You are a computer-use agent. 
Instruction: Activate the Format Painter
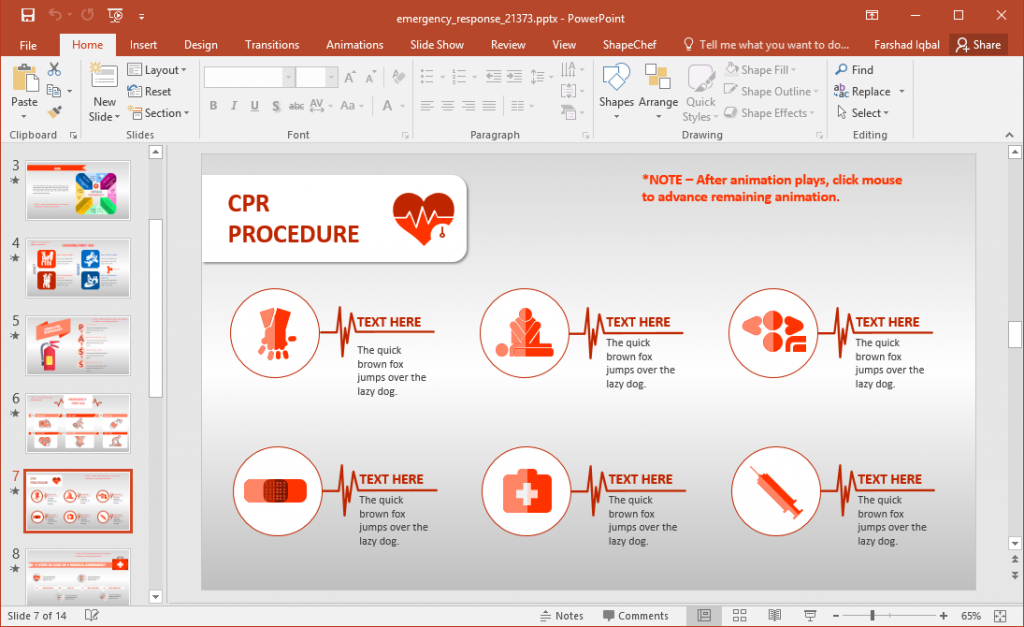click(x=57, y=110)
